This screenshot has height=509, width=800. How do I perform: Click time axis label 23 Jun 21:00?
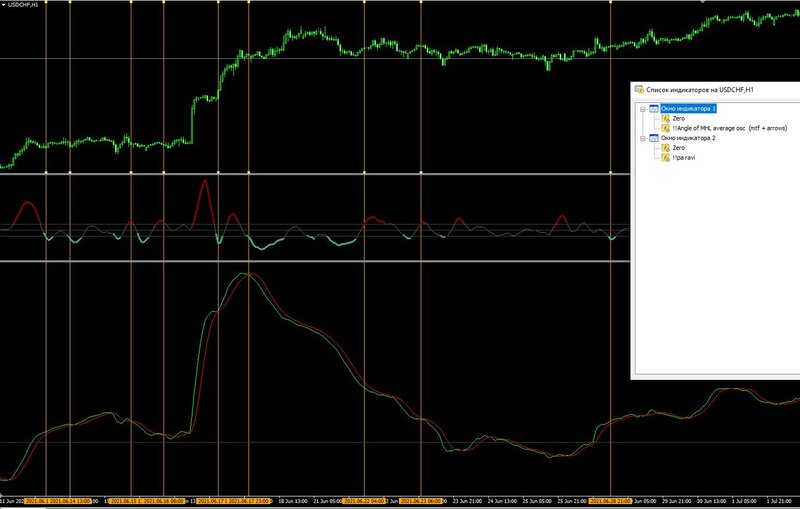point(467,501)
